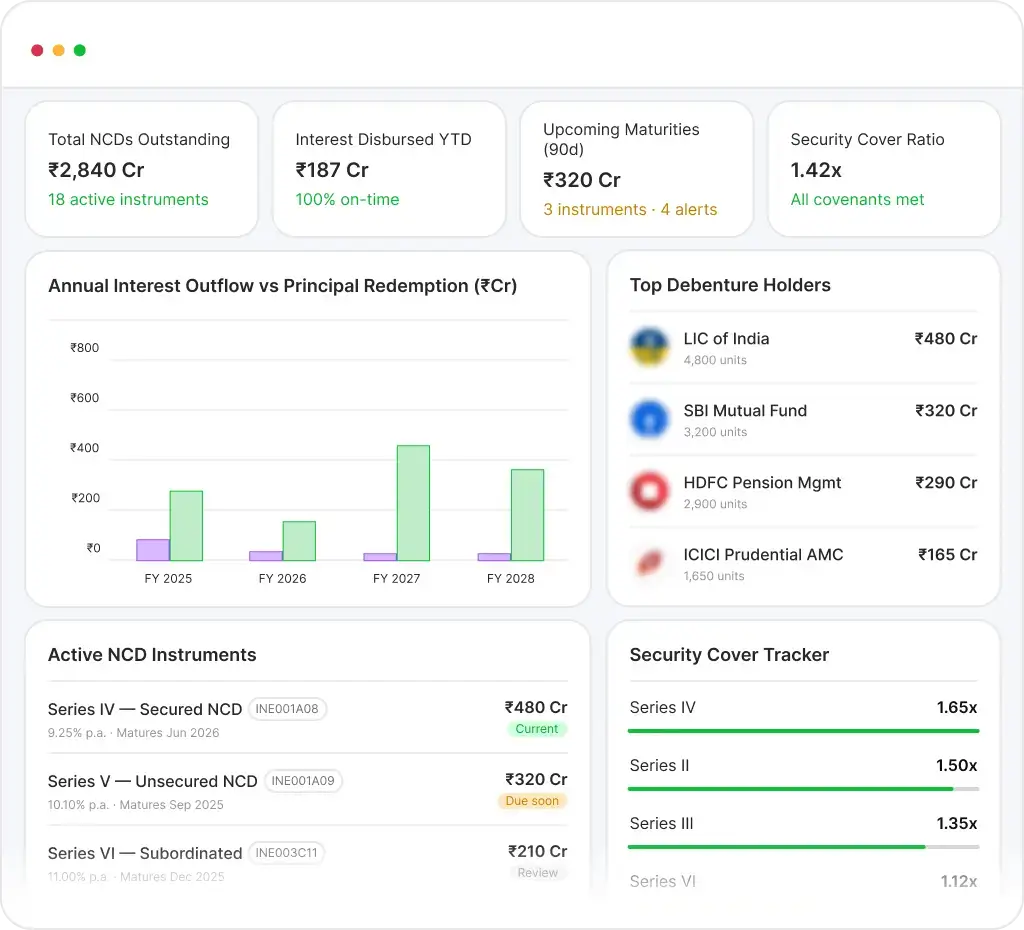This screenshot has height=930, width=1024.
Task: Click the 'All covenants met' text
Action: (857, 199)
